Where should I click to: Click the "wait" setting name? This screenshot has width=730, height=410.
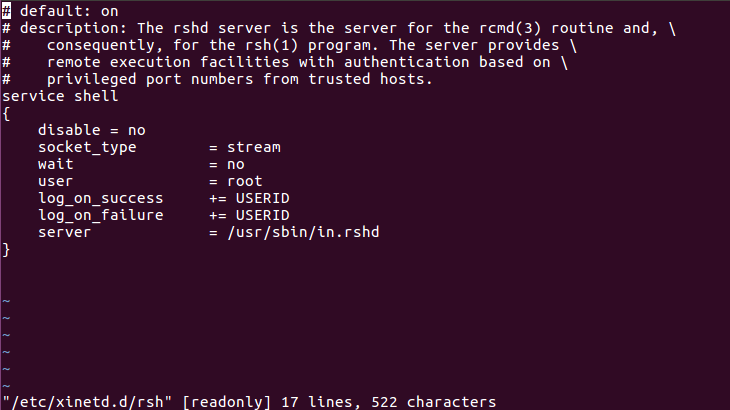(55, 164)
